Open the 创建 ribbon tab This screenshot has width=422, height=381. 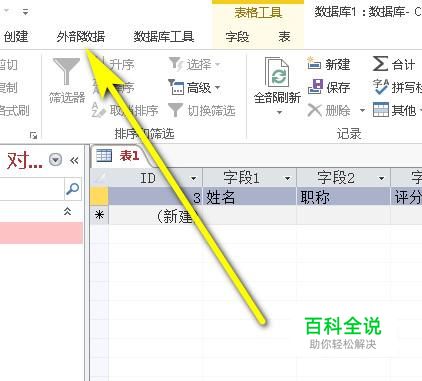tap(16, 36)
